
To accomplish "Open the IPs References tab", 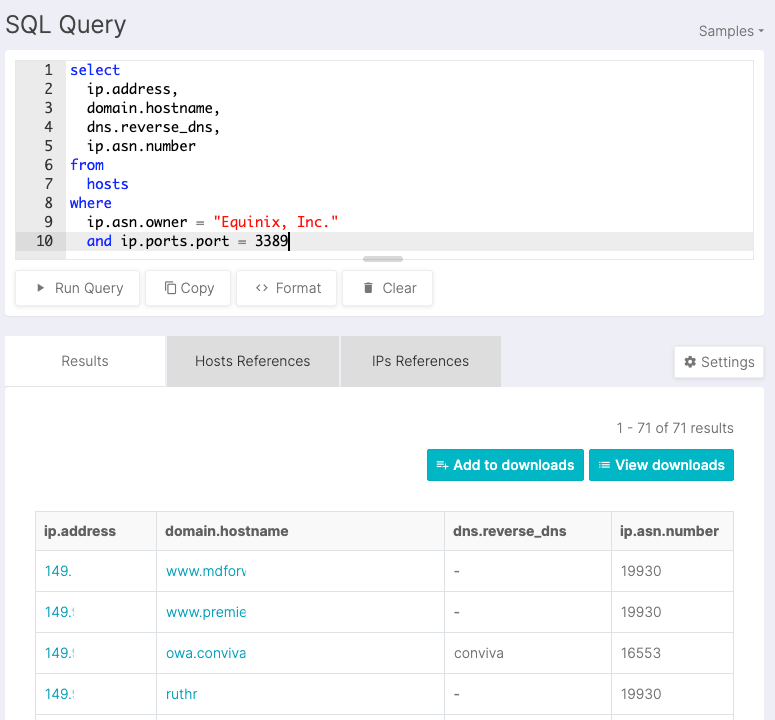I will (421, 361).
